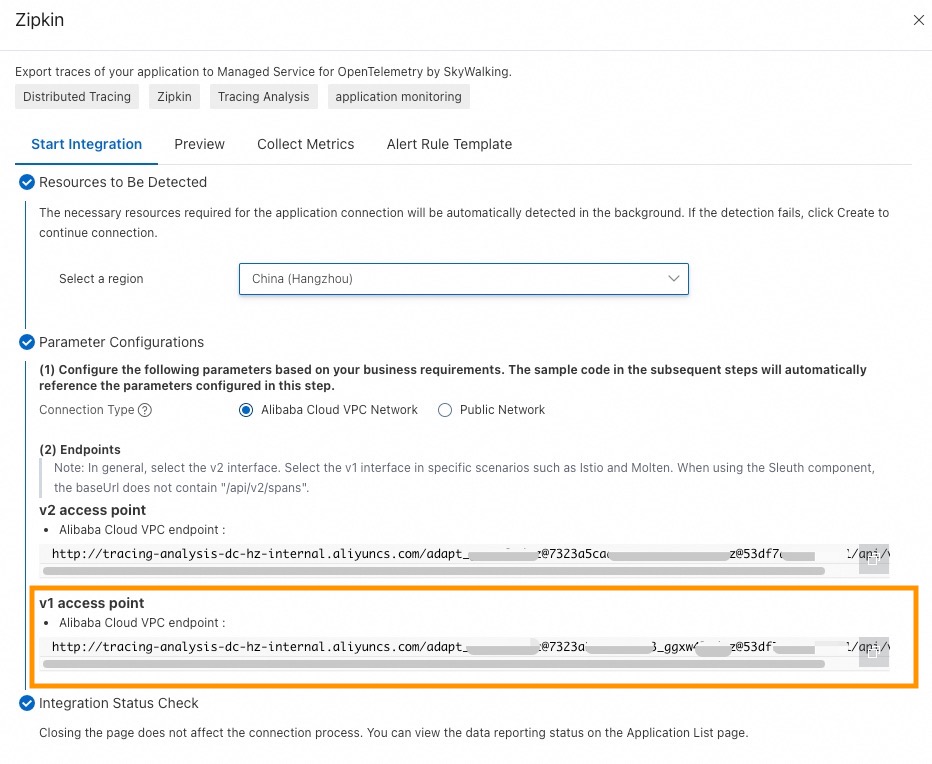Click the Connection Type help icon

pos(145,410)
